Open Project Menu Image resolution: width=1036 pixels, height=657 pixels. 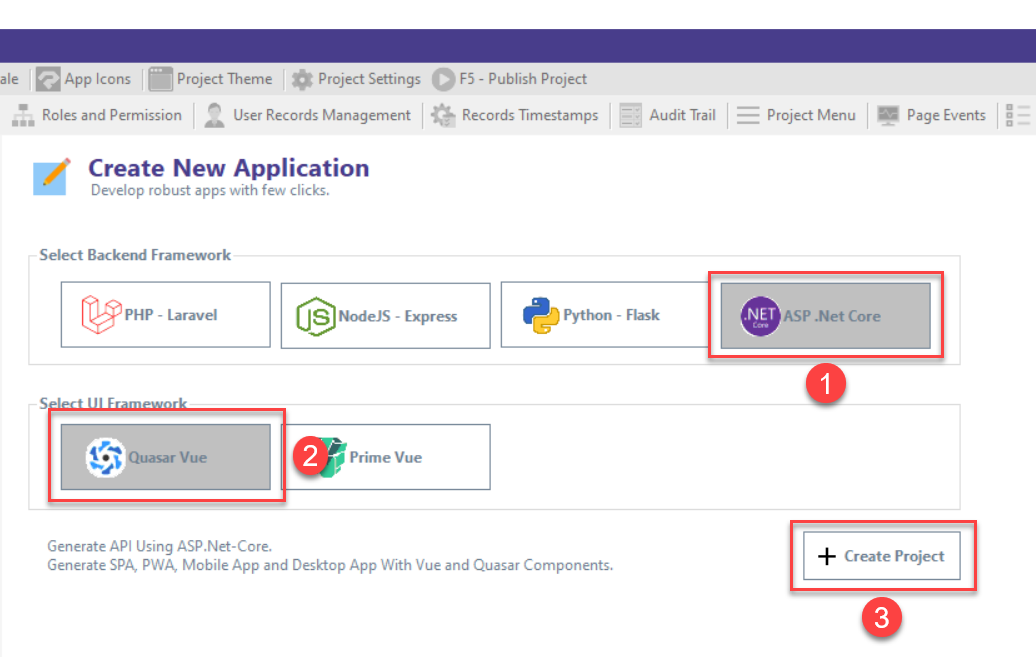[796, 115]
